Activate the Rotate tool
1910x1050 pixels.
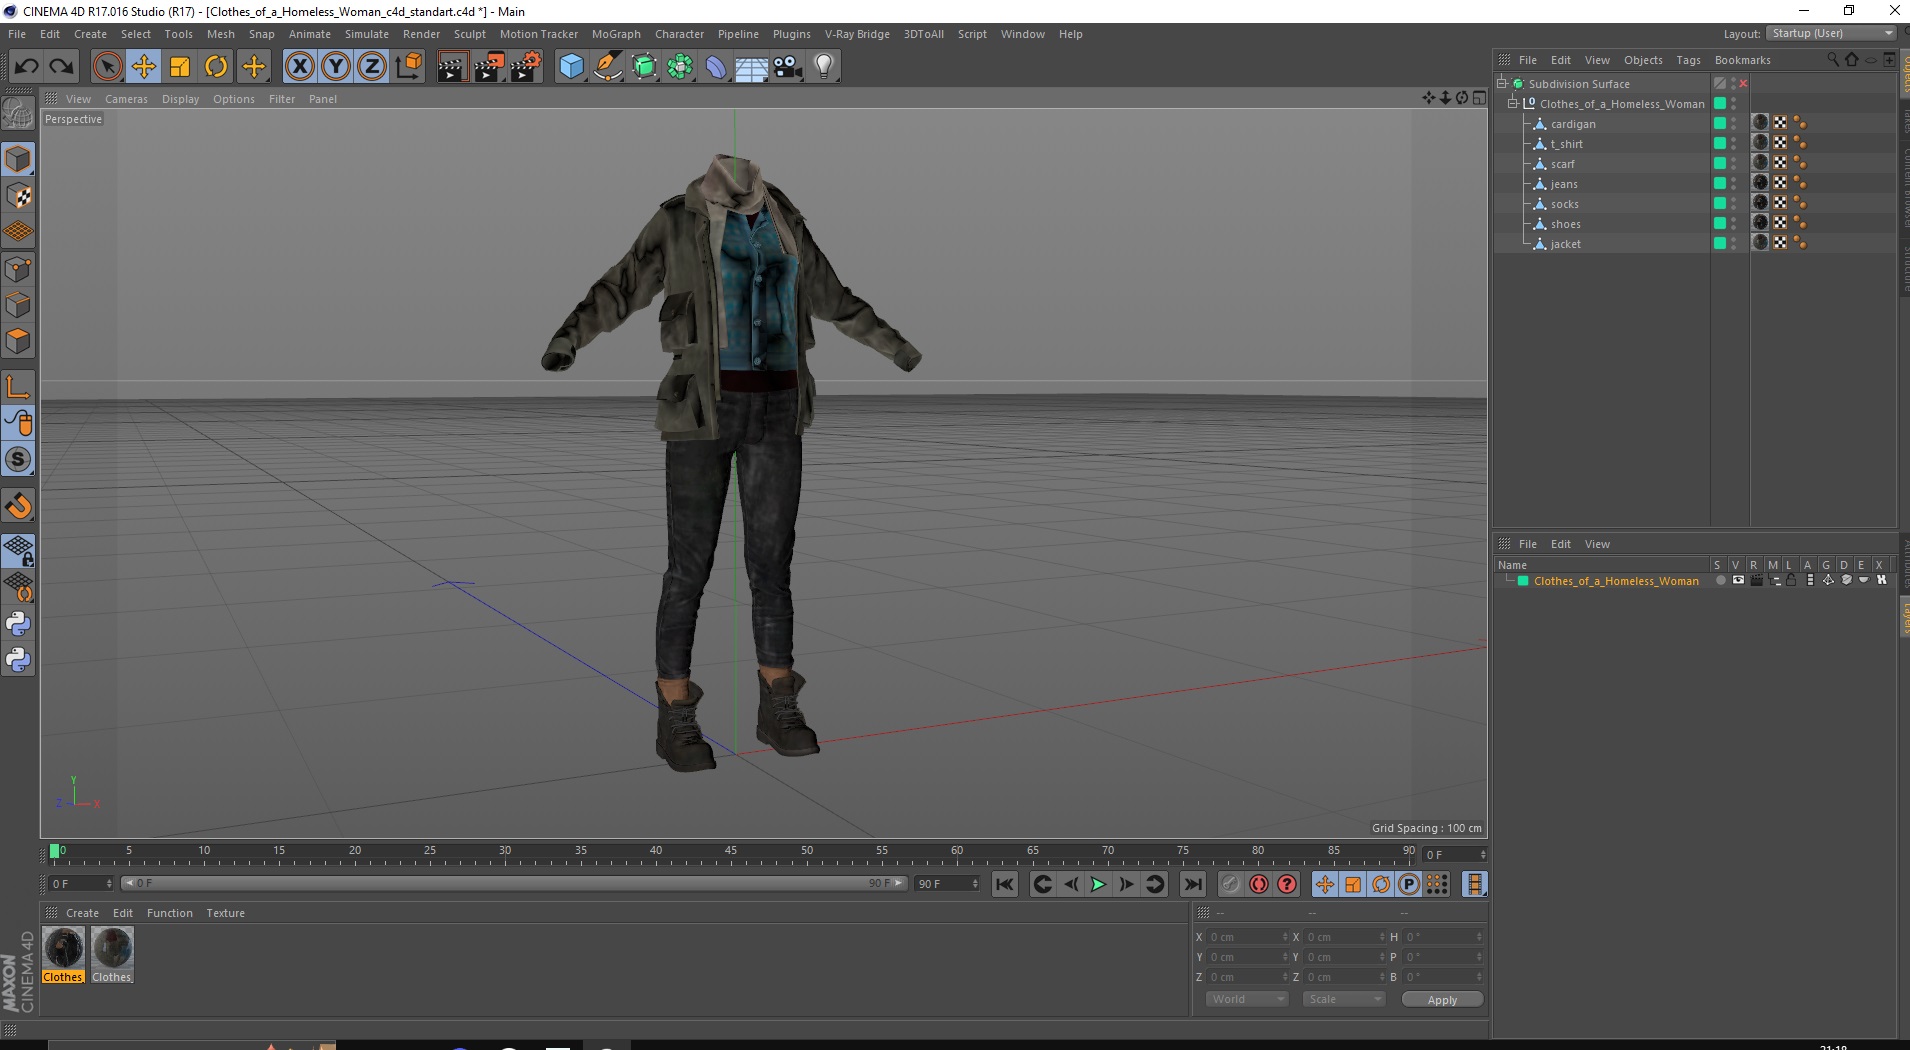pyautogui.click(x=216, y=67)
